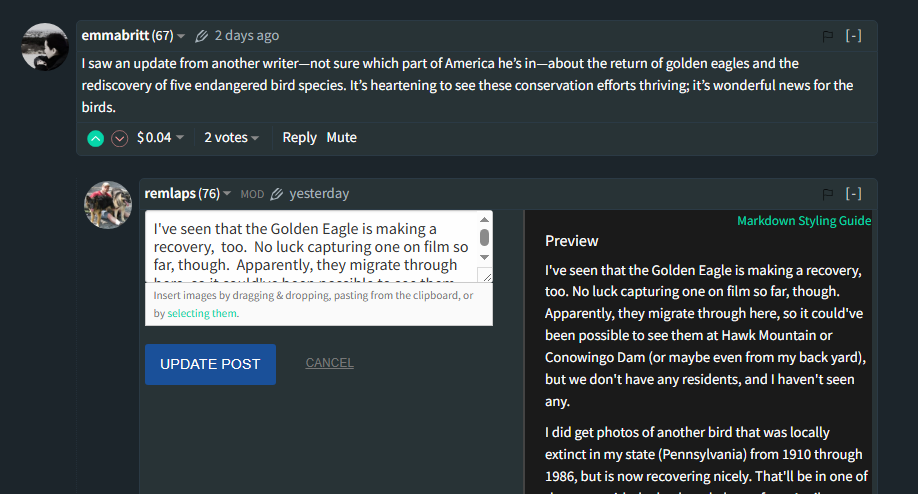Open remlaps' profile avatar
This screenshot has height=494, width=918.
[x=108, y=204]
